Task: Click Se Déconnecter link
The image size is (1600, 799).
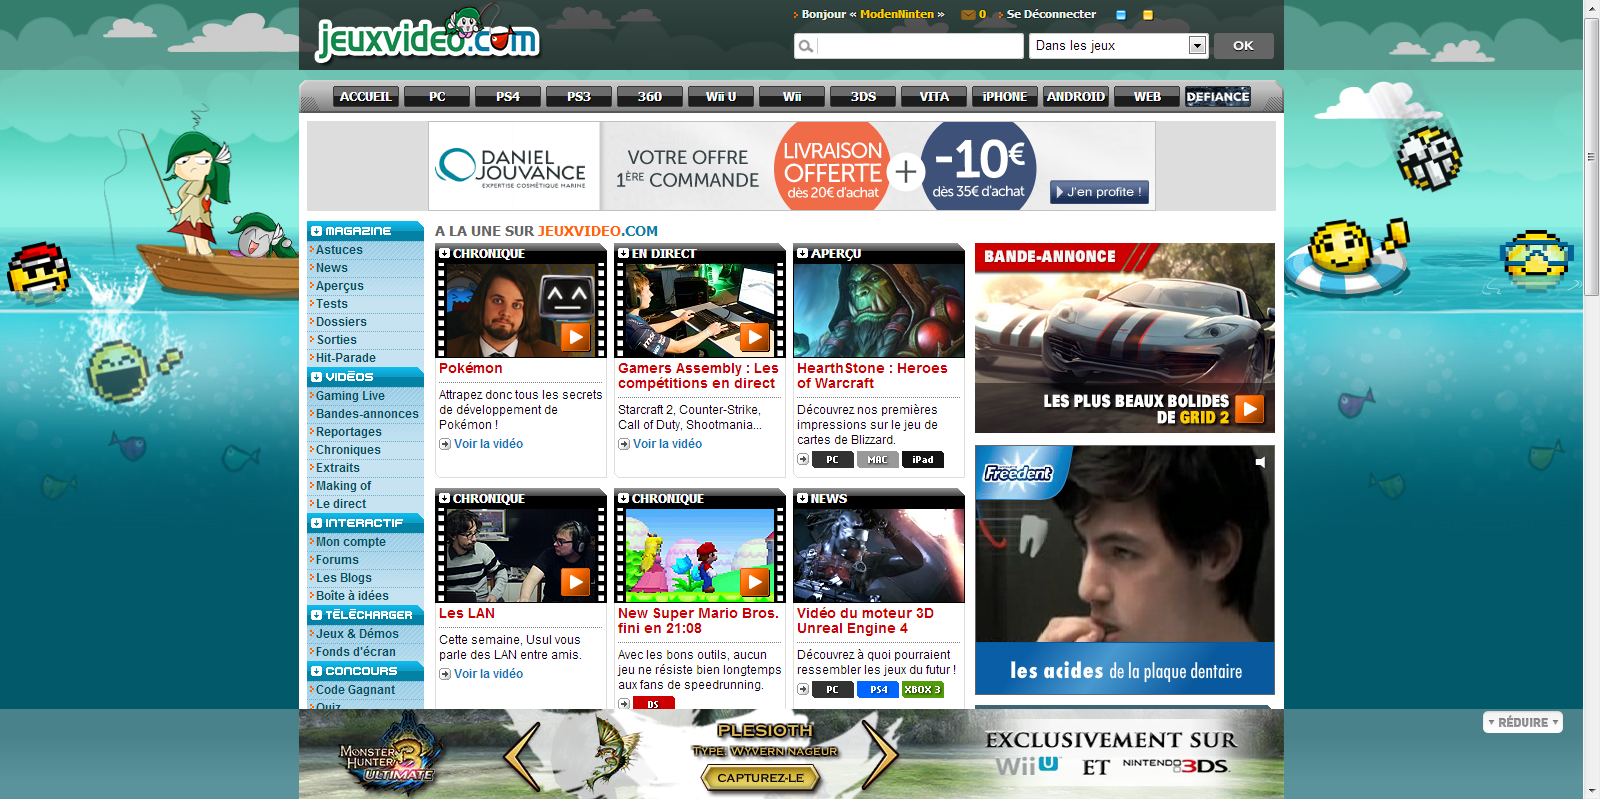Action: 1051,14
